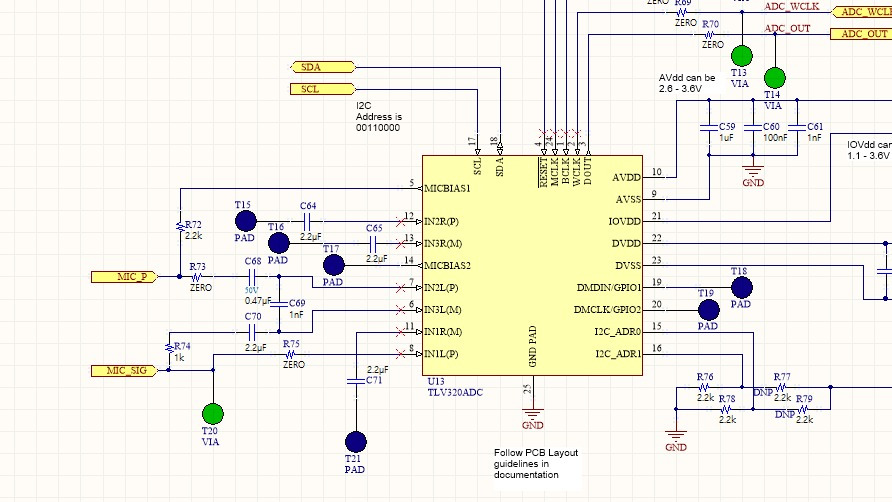Select resistor R73 symbol
Image resolution: width=892 pixels, height=502 pixels.
(197, 277)
